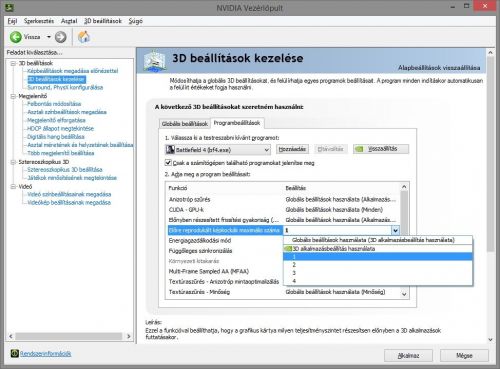The height and width of the screenshot is (369, 500).
Task: Click the Rendszerinformációk icon at bottom left
Action: [14, 353]
